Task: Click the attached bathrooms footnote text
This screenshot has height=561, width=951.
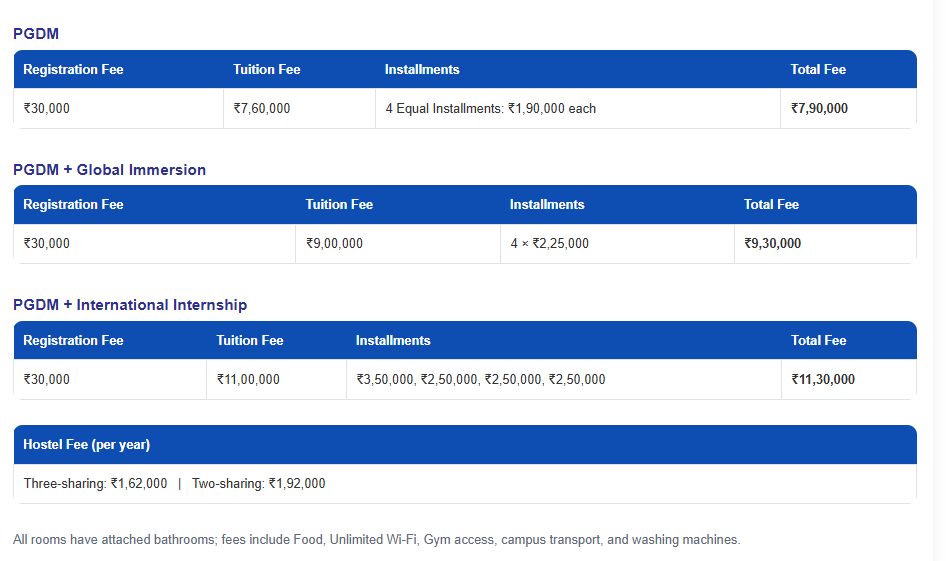Action: click(x=376, y=540)
